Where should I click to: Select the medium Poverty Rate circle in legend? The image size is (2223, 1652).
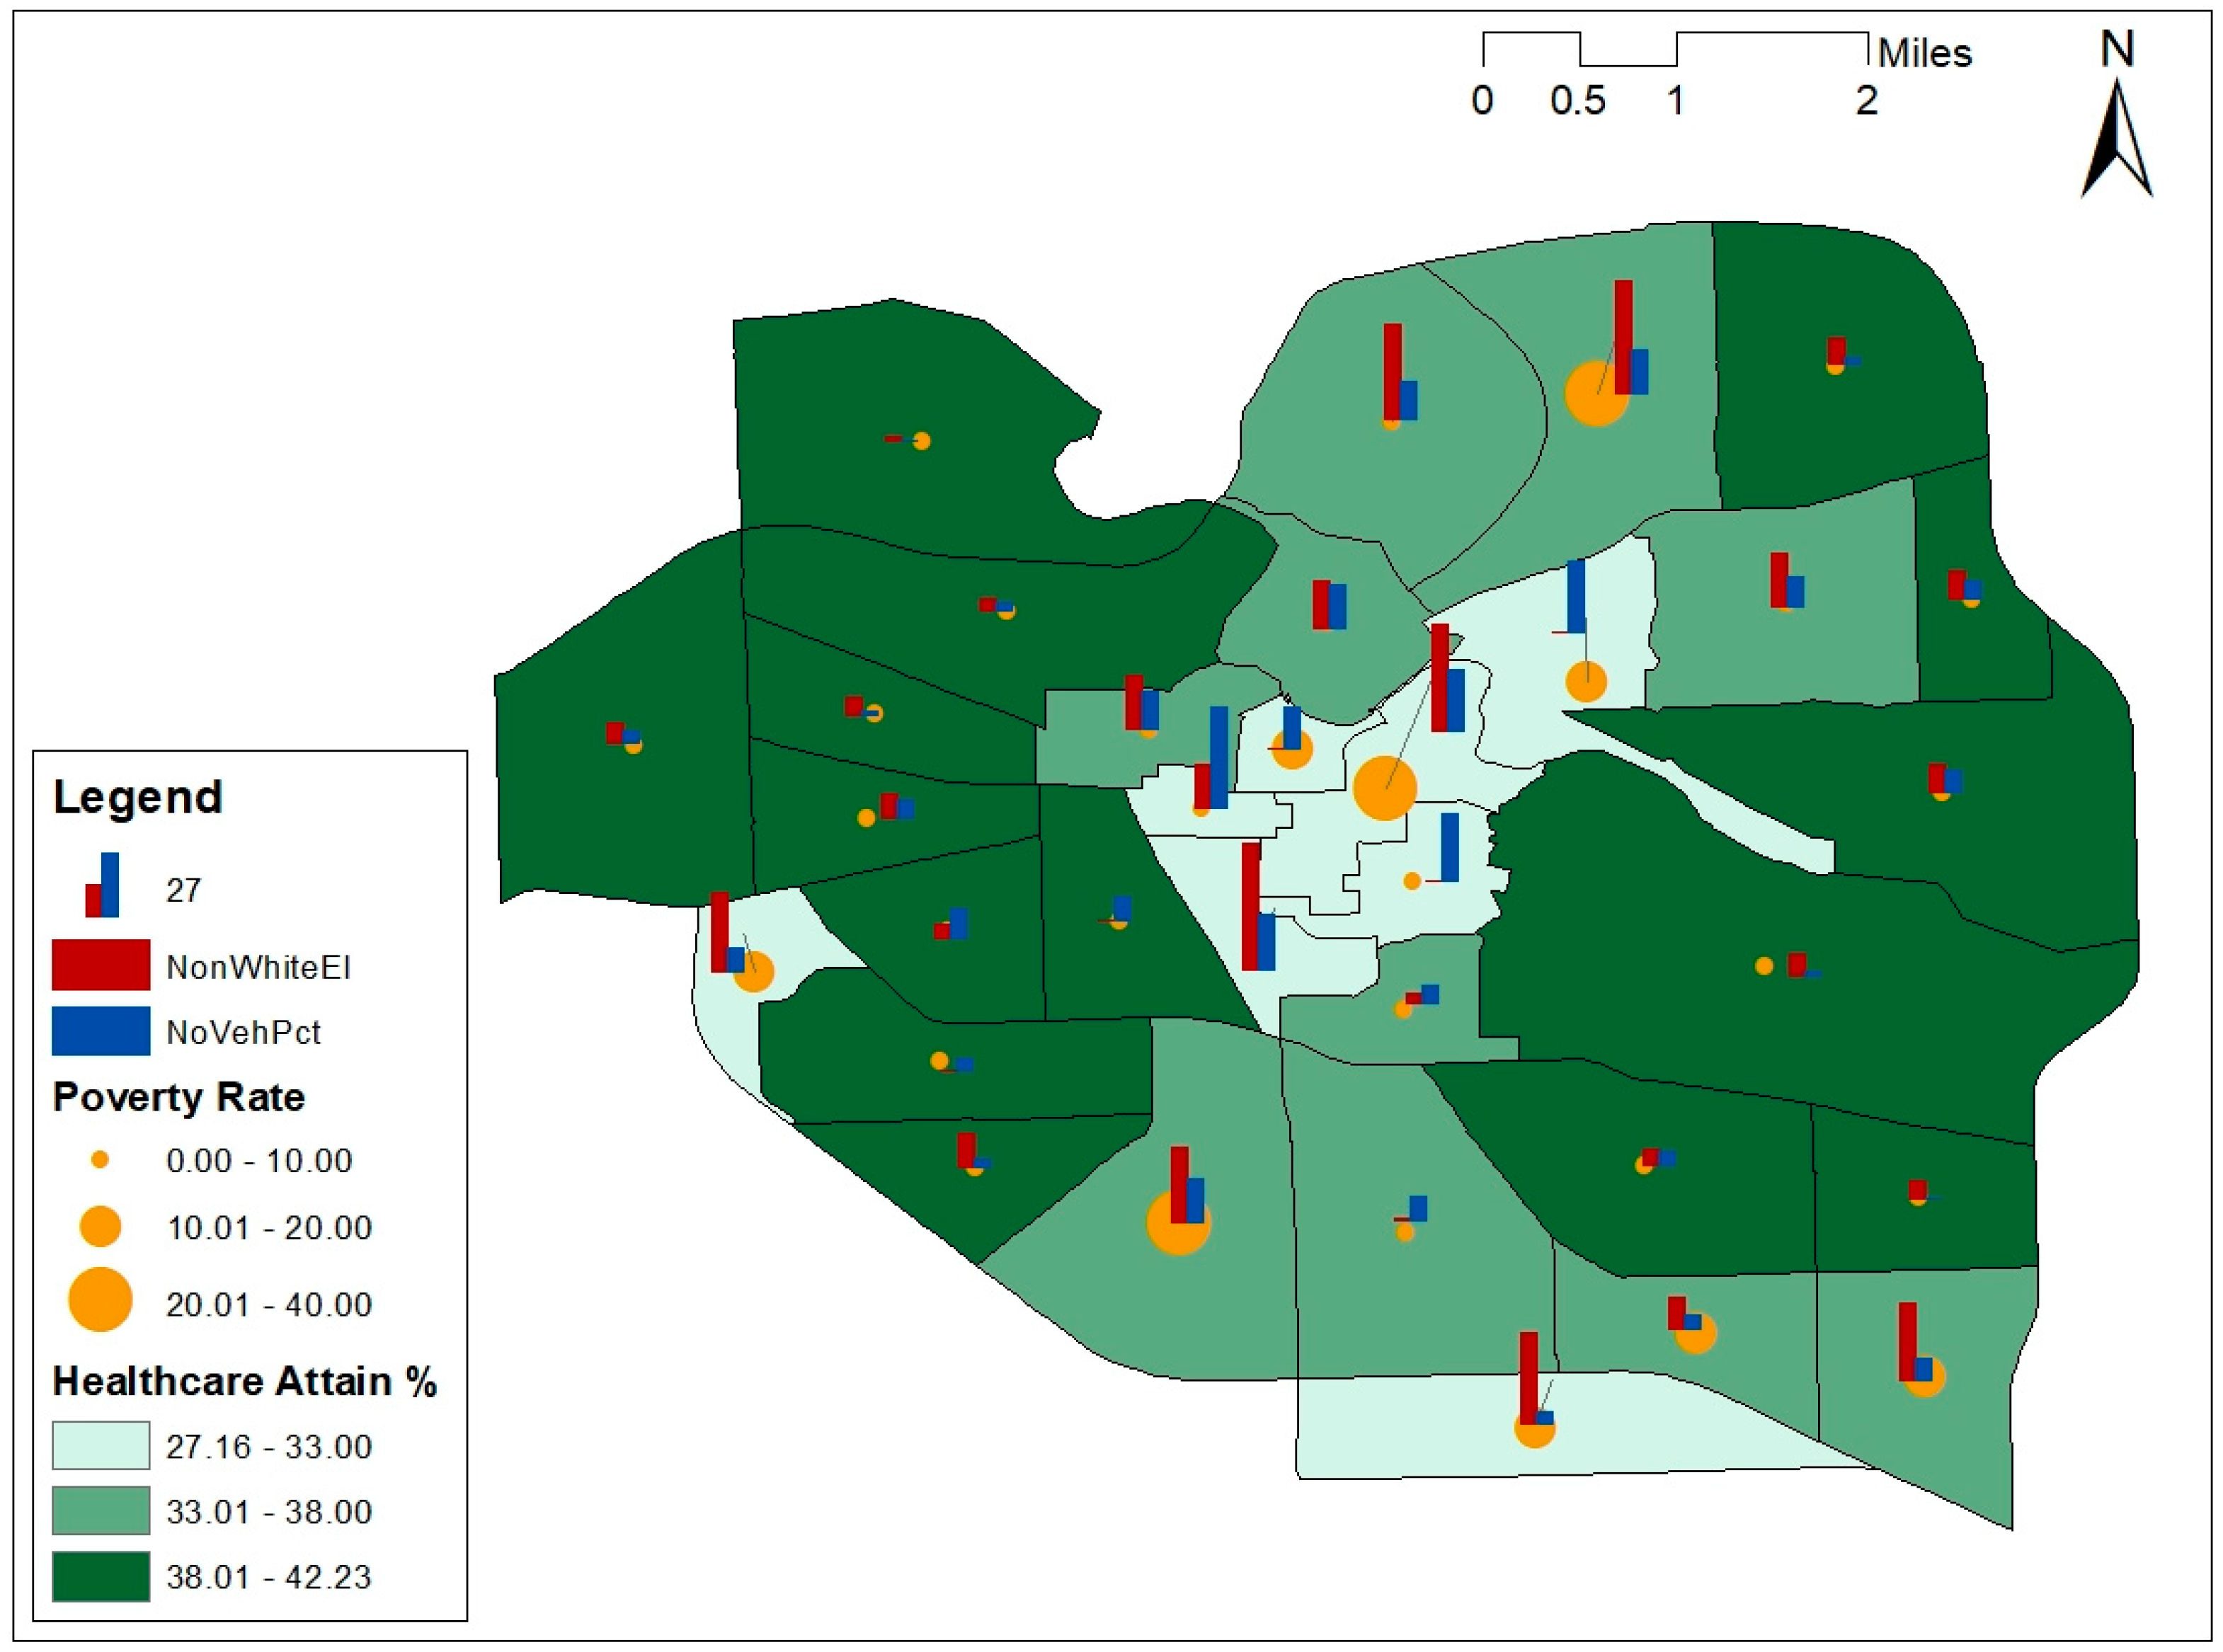(100, 1226)
